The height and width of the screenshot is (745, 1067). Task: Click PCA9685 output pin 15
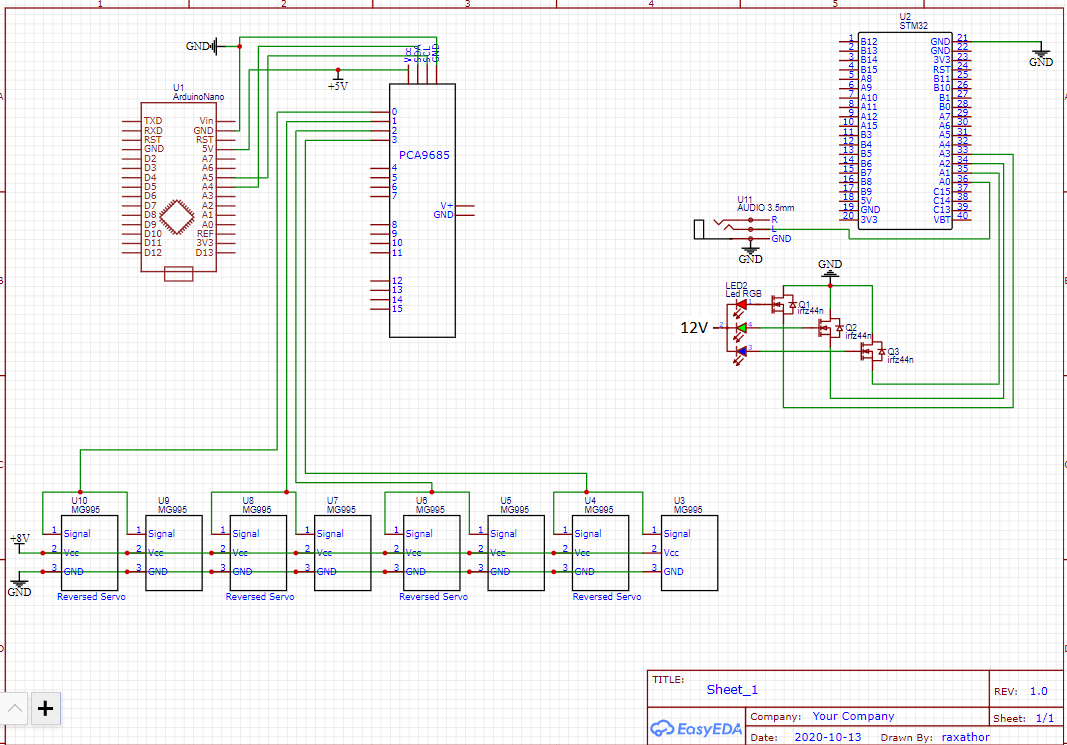(x=397, y=309)
